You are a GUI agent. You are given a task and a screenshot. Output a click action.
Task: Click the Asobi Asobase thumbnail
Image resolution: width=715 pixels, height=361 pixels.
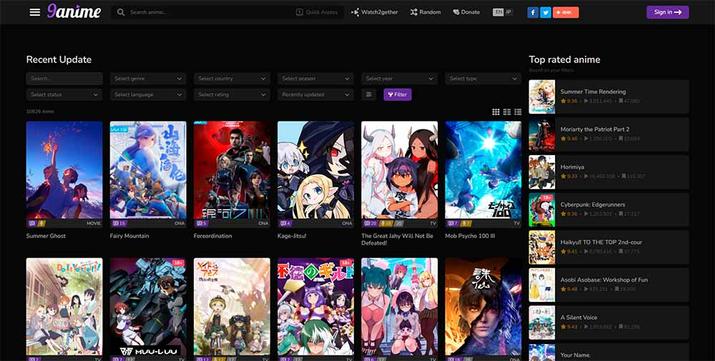click(542, 285)
